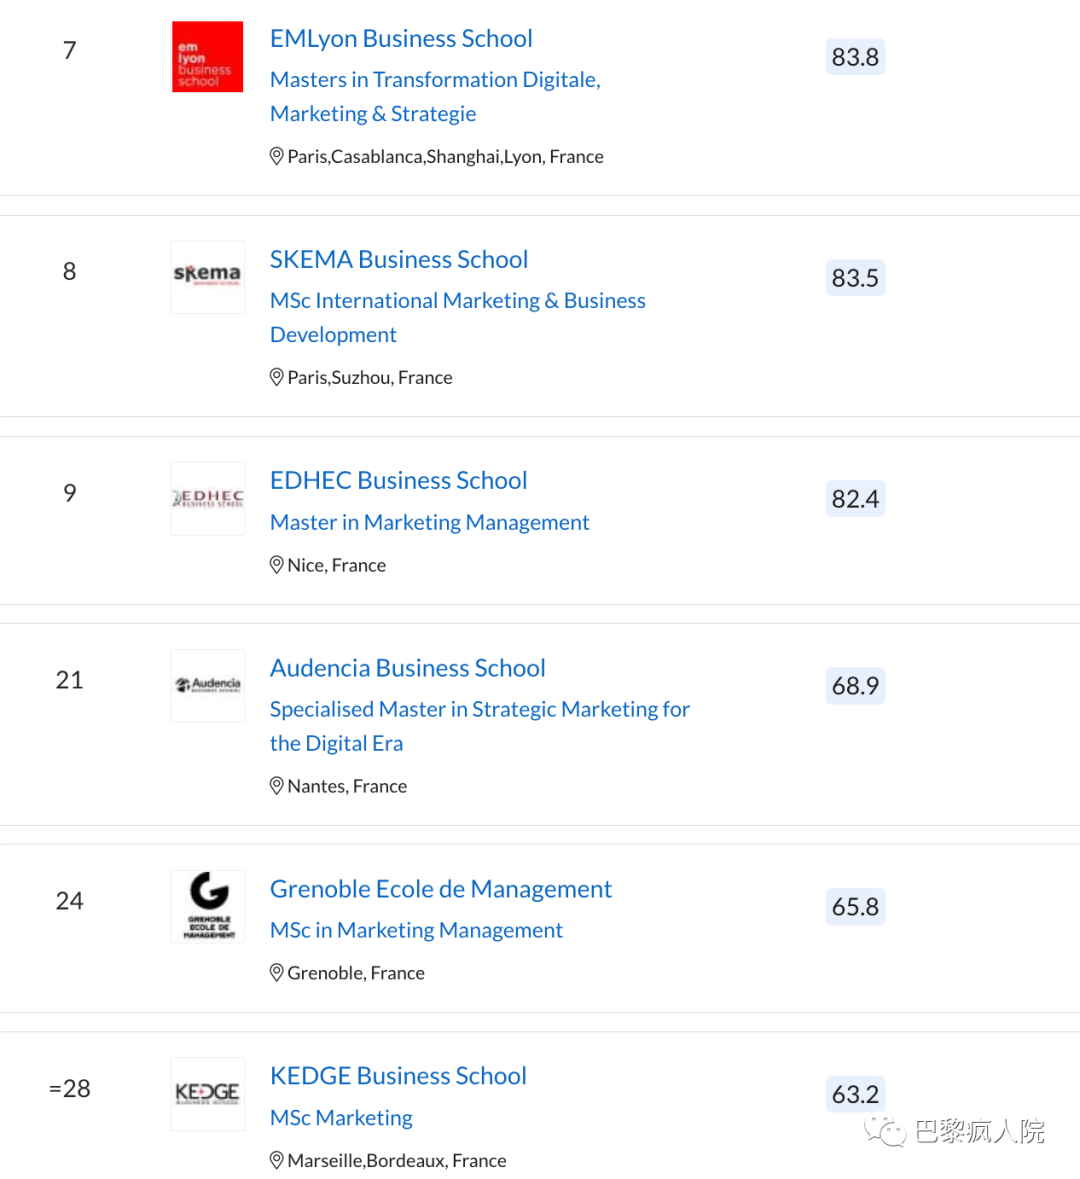
Task: Click the EMLyon Business School logo
Action: point(207,57)
